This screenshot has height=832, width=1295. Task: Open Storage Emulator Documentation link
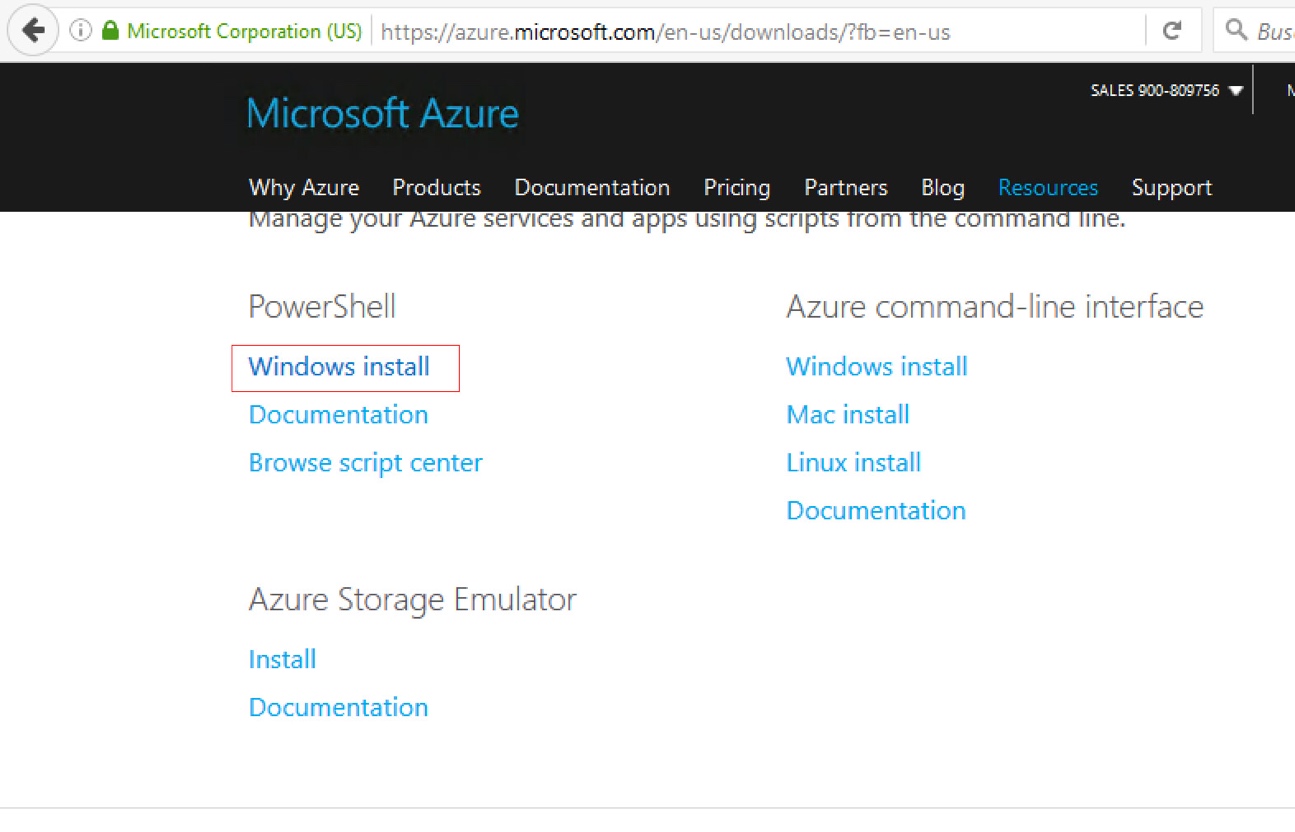click(x=338, y=708)
